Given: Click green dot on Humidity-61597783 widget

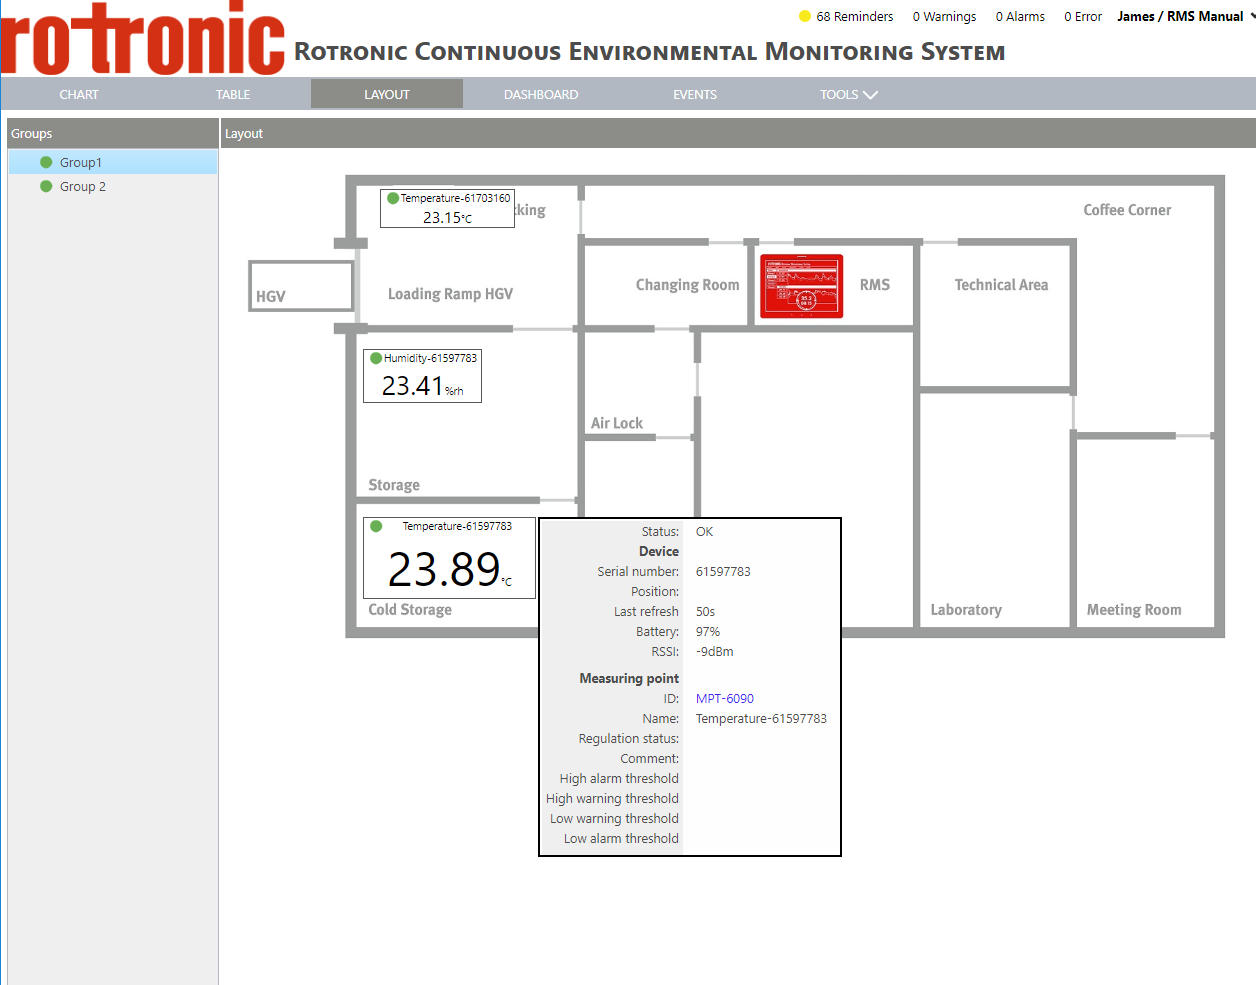Looking at the screenshot, I should (376, 358).
